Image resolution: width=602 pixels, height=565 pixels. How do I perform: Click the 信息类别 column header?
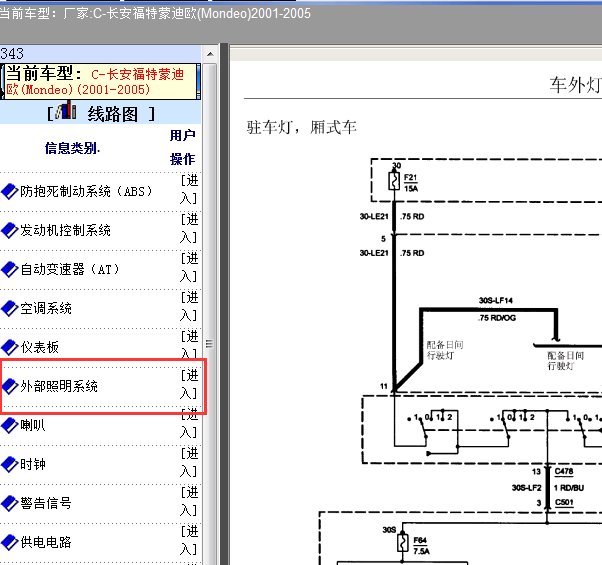pos(73,148)
